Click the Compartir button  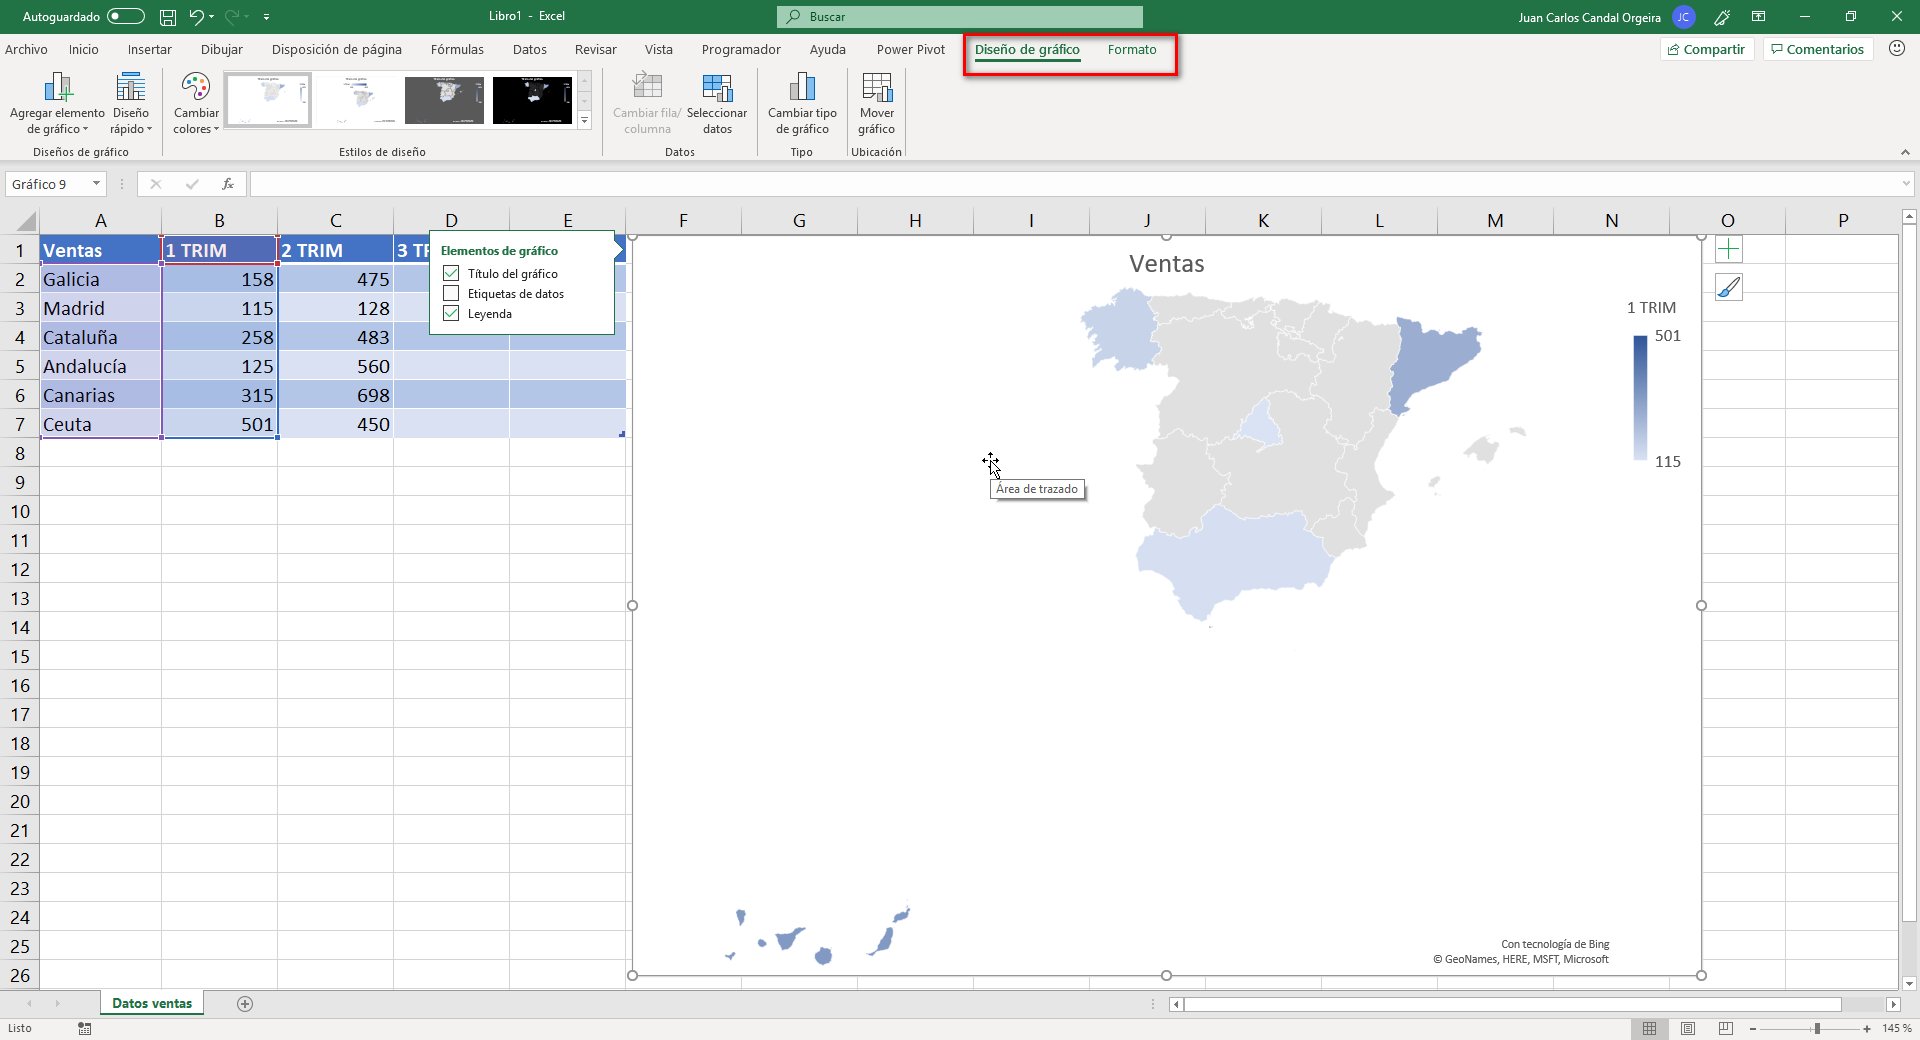click(x=1706, y=49)
